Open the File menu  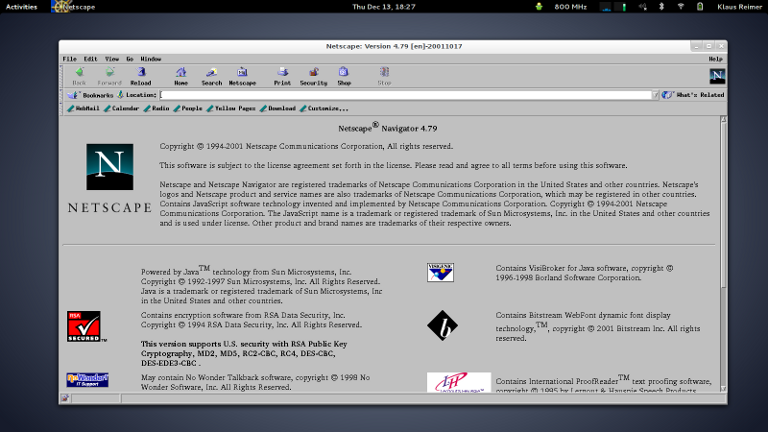(x=70, y=59)
